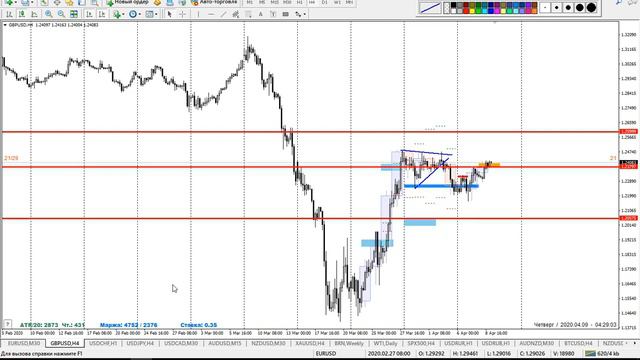The image size is (640, 360).
Task: Click the arrows objects icon
Action: [x=298, y=14]
